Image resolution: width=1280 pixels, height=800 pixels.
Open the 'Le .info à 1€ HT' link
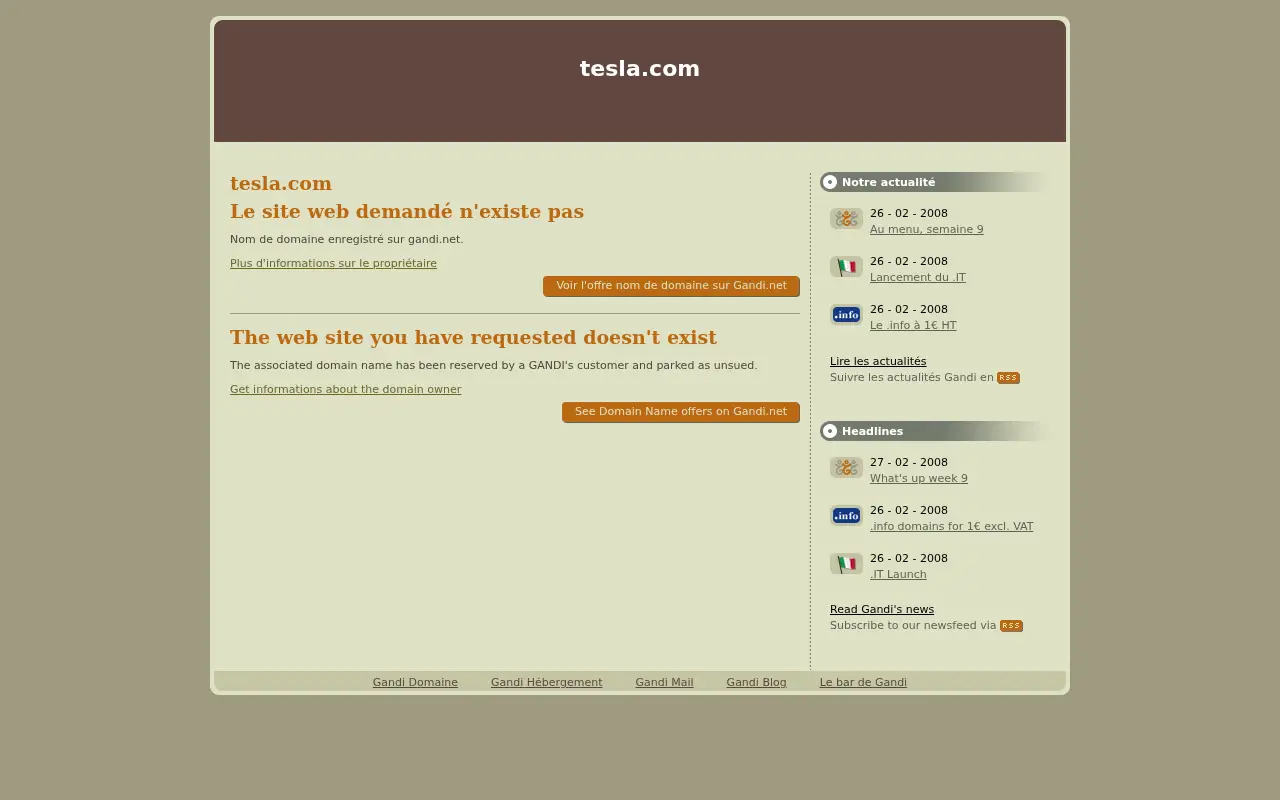pos(913,326)
